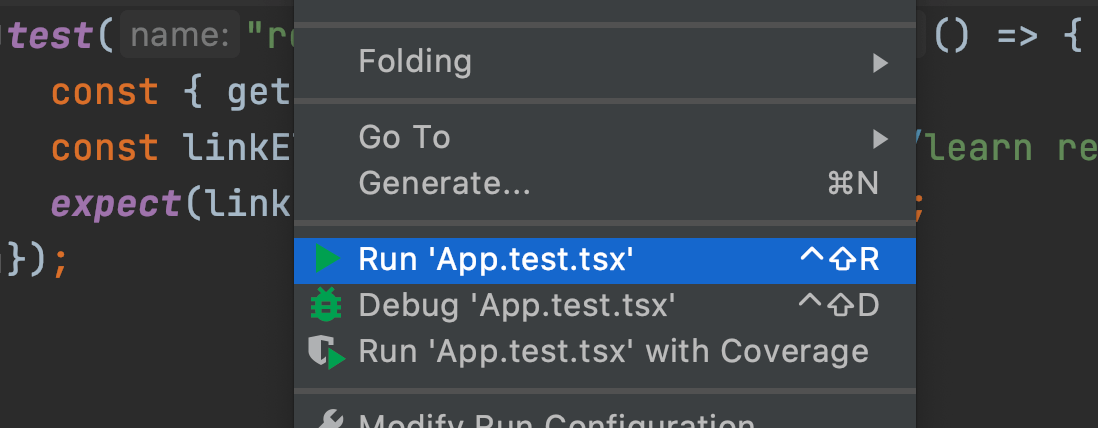Open the Folding menu entry
The image size is (1098, 428).
(415, 62)
